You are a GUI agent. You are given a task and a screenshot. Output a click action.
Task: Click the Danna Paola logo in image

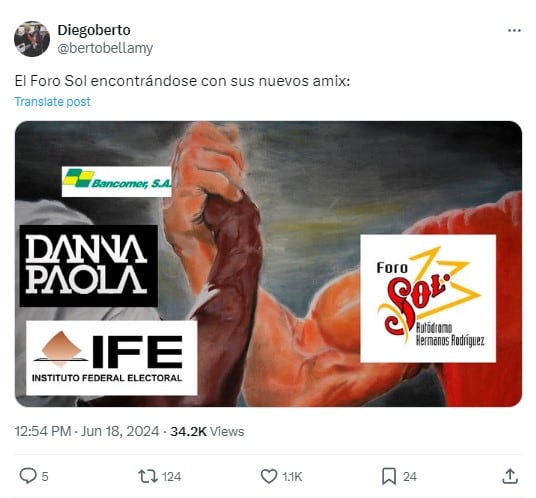pyautogui.click(x=89, y=266)
